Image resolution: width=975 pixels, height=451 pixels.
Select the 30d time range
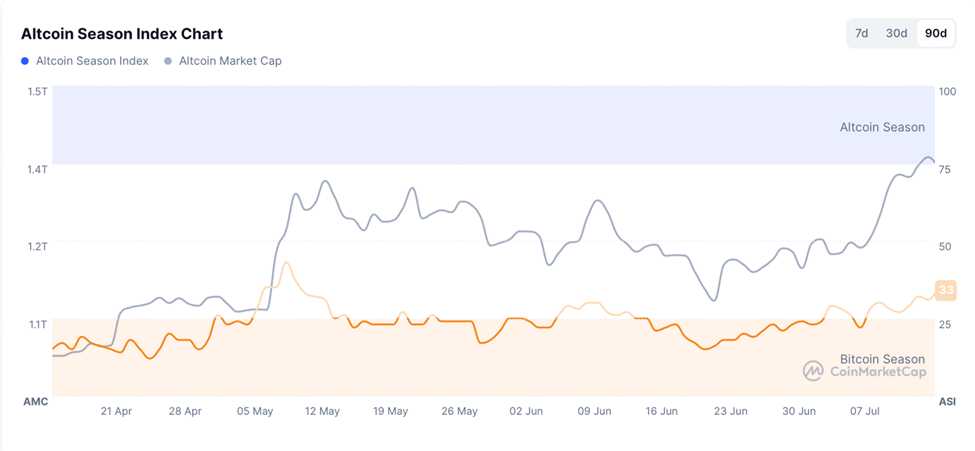(x=897, y=33)
